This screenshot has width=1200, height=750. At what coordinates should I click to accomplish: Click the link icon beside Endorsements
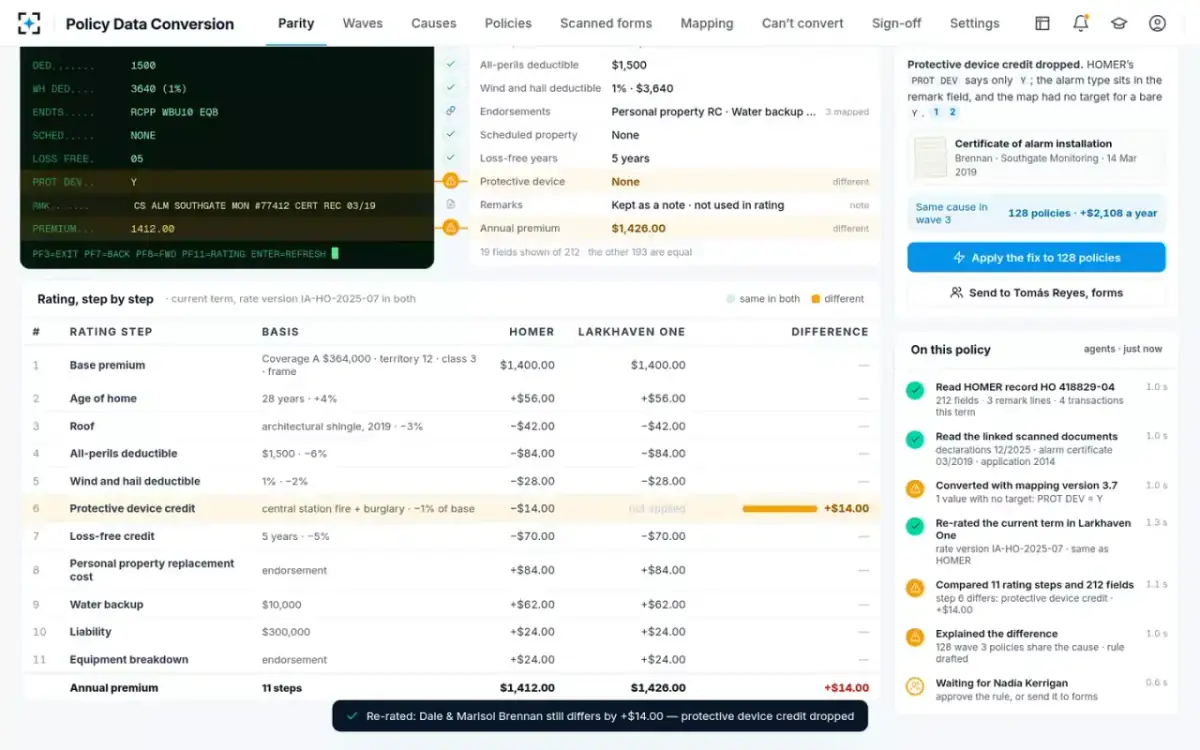451,111
